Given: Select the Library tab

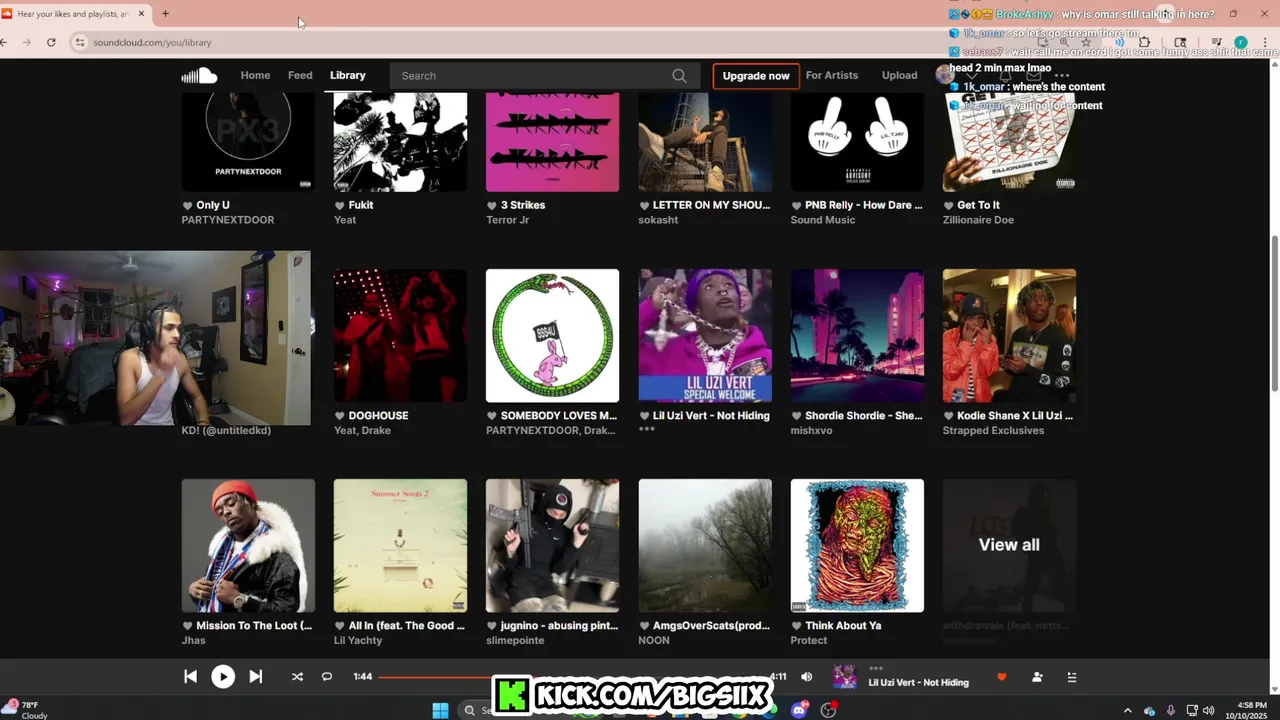Looking at the screenshot, I should (x=348, y=75).
